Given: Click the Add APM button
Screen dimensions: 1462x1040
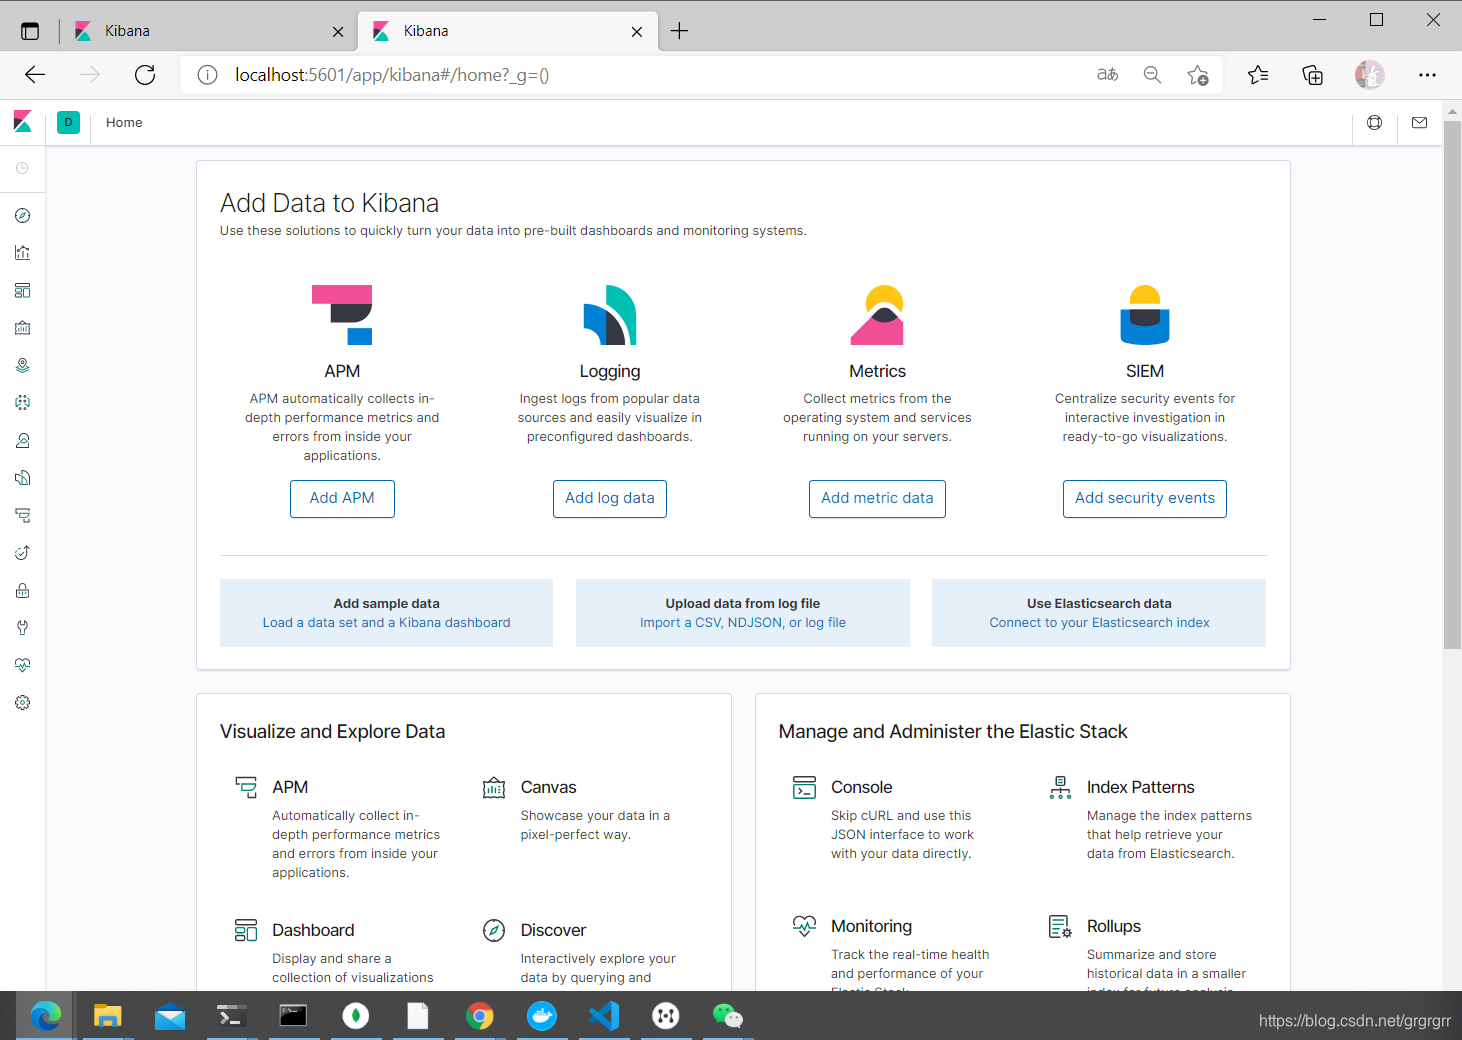Looking at the screenshot, I should 342,498.
